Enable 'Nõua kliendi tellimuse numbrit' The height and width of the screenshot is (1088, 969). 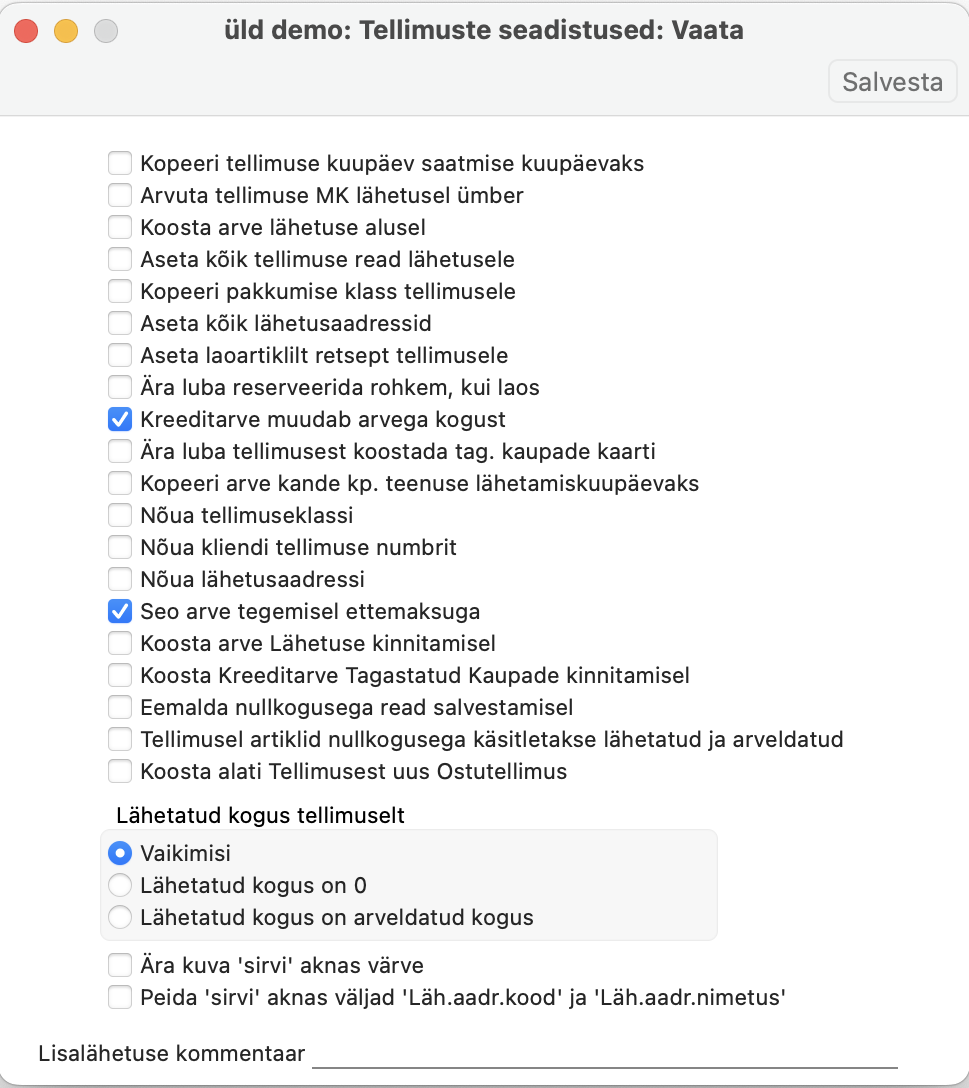120,547
